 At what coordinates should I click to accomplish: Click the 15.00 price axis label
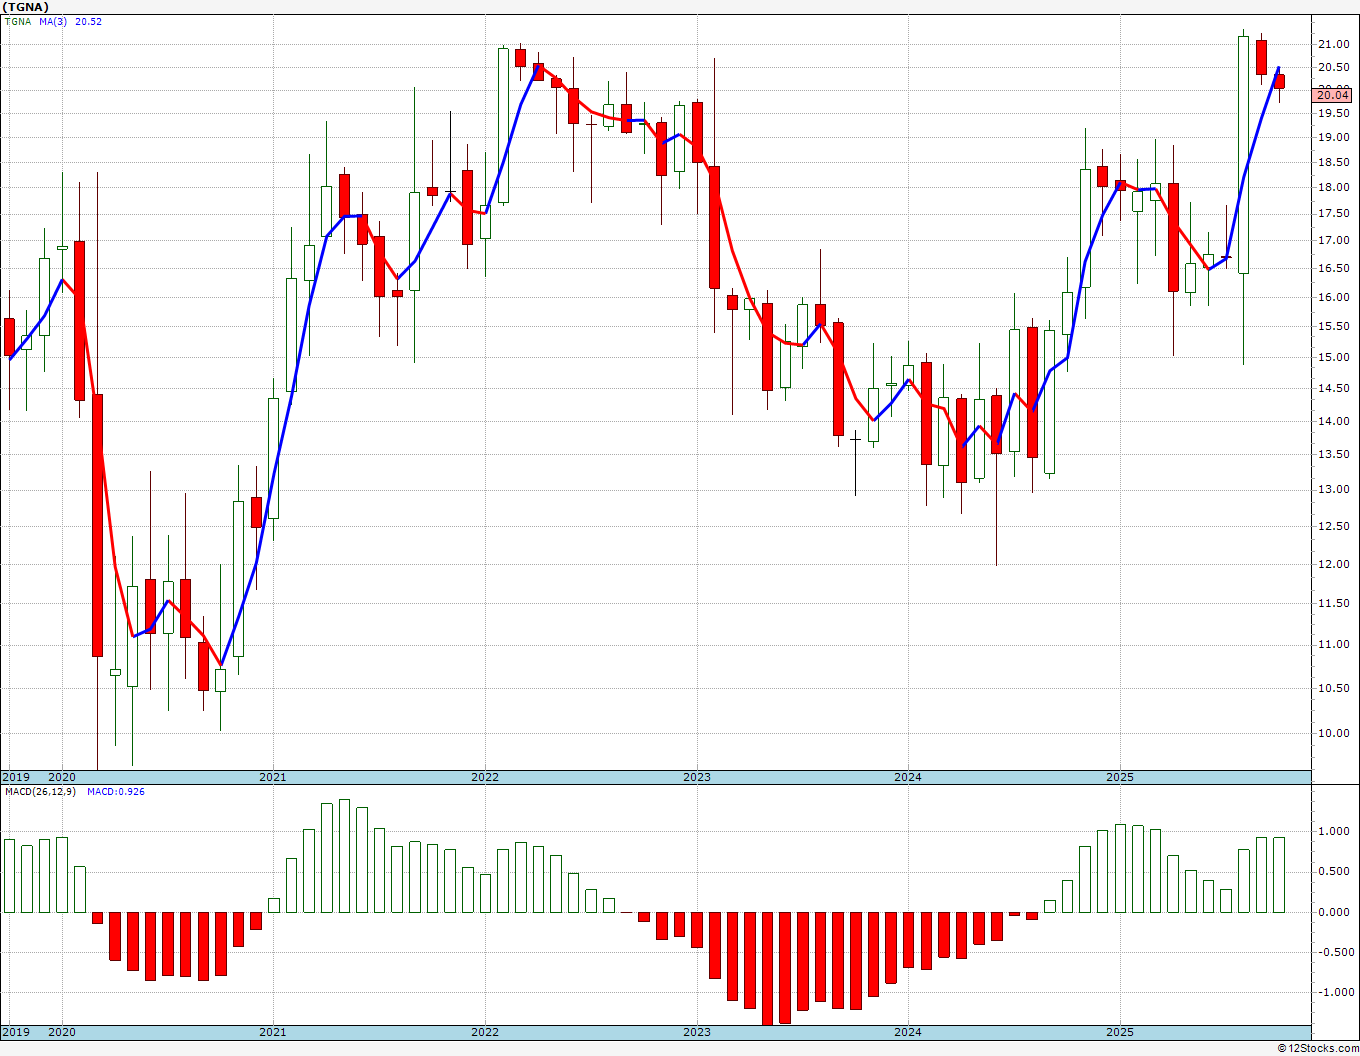[x=1332, y=358]
